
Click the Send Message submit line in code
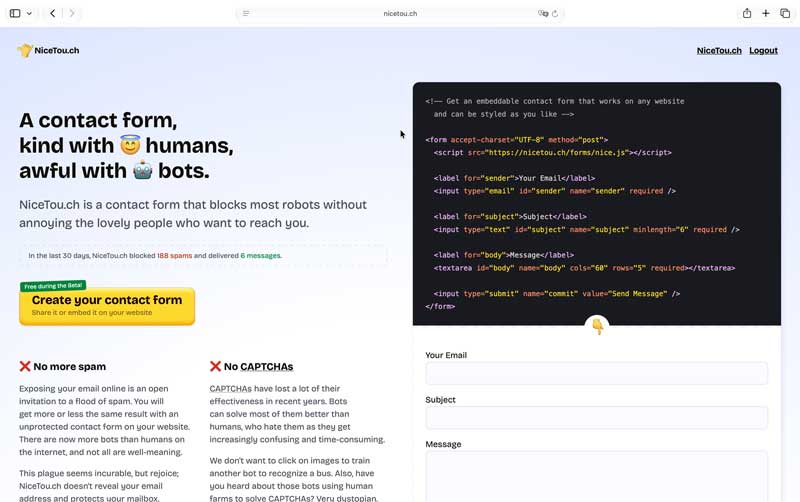(x=557, y=293)
